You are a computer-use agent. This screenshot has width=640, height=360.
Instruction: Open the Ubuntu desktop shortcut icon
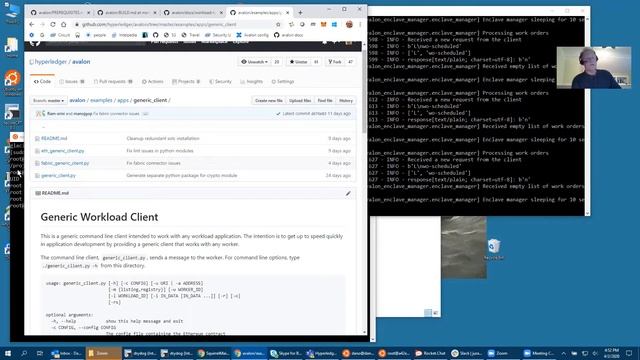click(12, 82)
